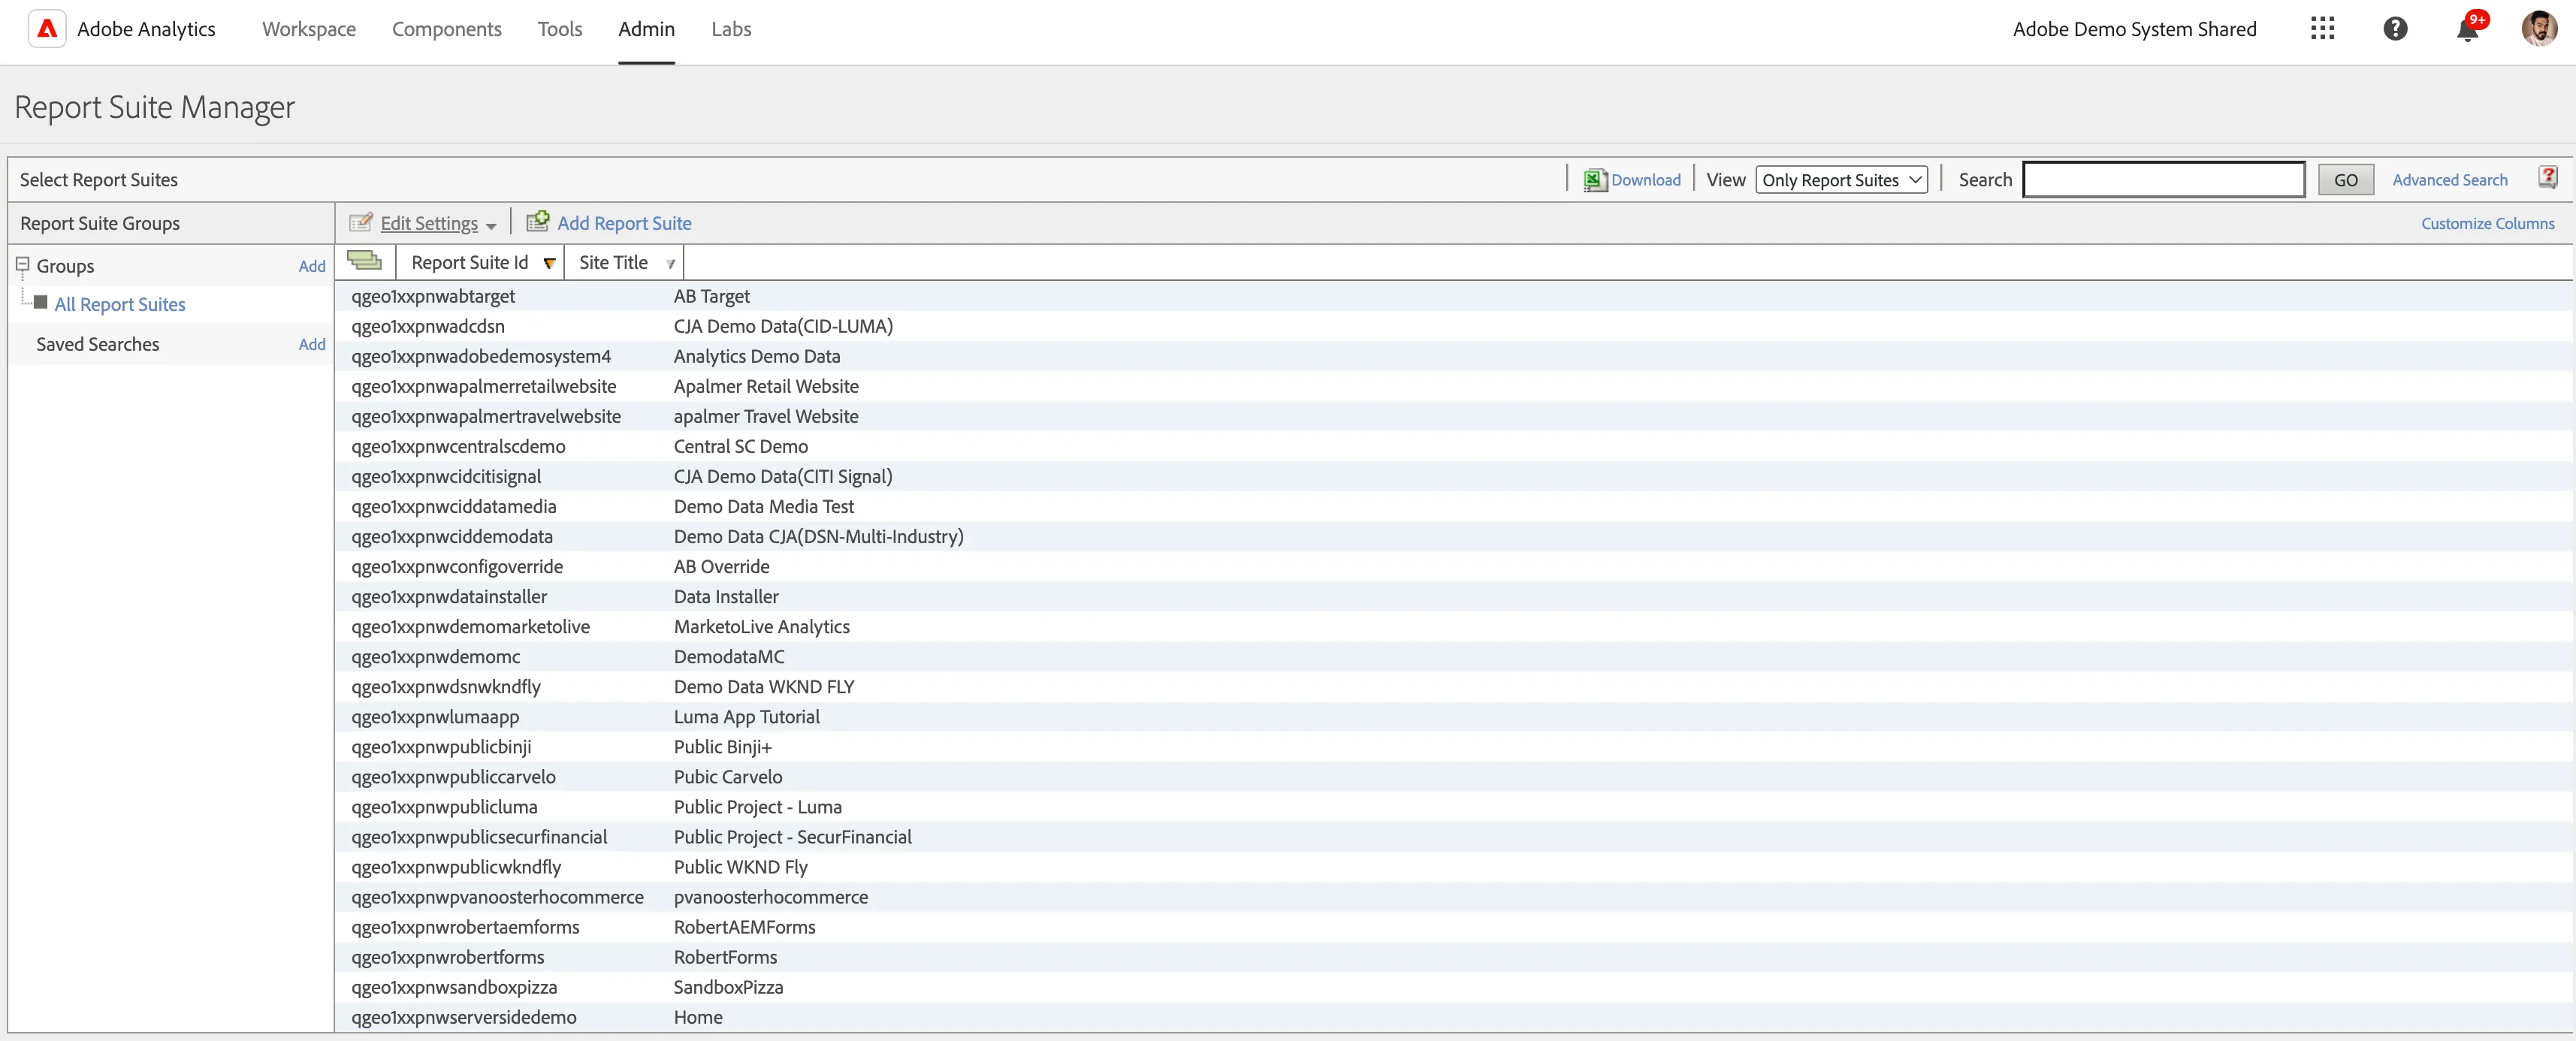Open the Components menu
Screen dimensions: 2576x1041
coord(446,29)
